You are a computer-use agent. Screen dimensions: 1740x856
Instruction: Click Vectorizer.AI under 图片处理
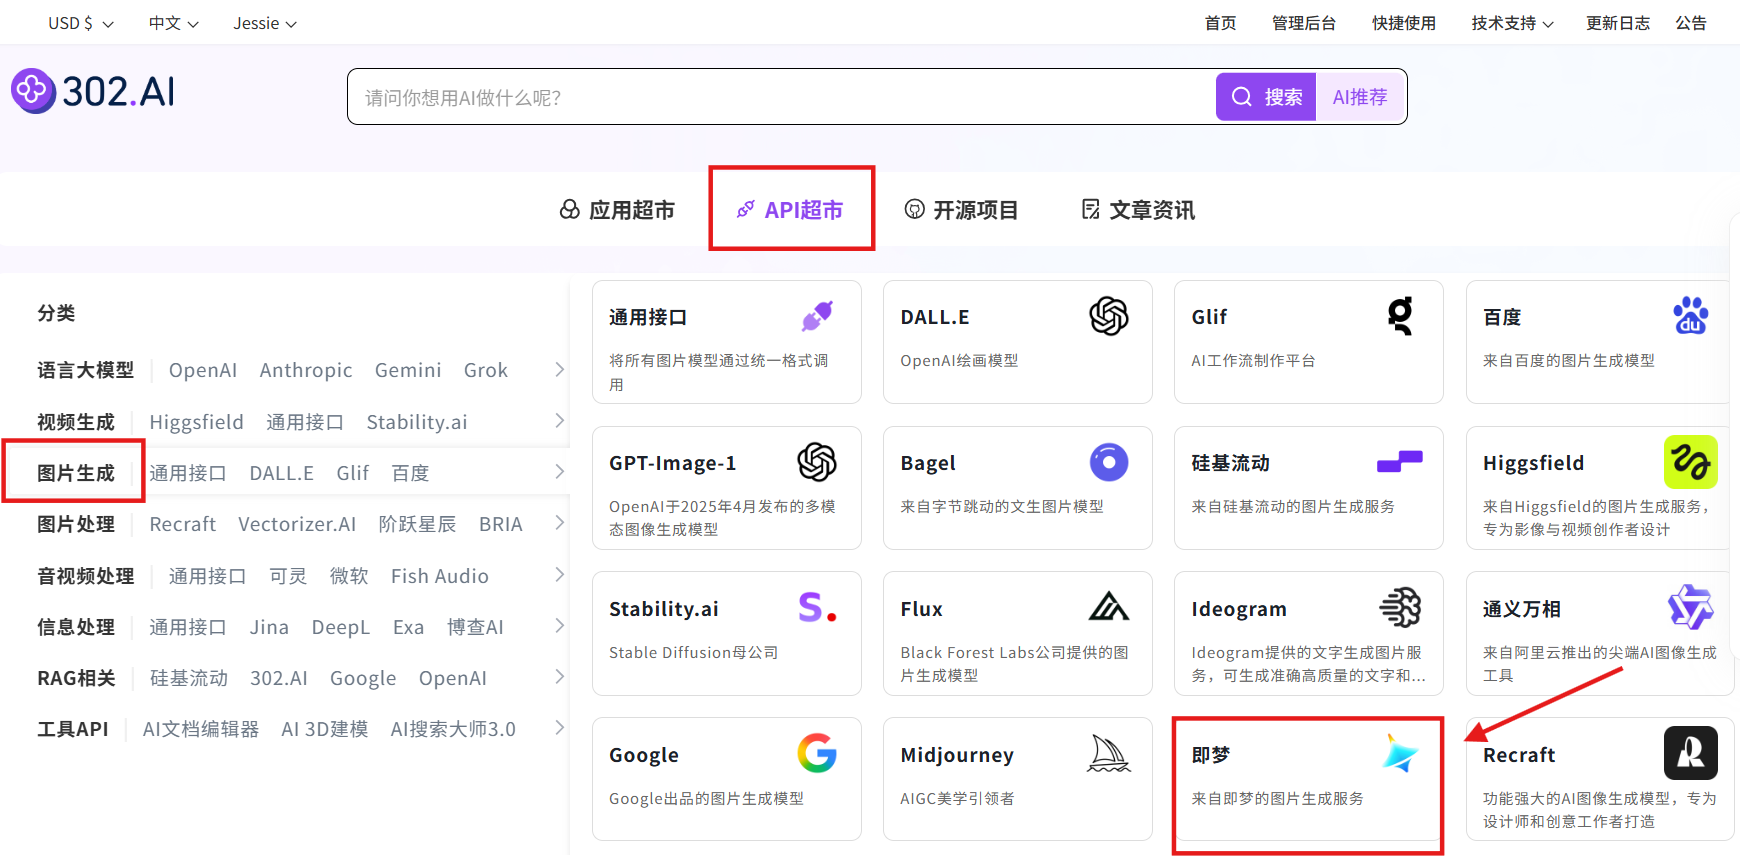click(297, 524)
